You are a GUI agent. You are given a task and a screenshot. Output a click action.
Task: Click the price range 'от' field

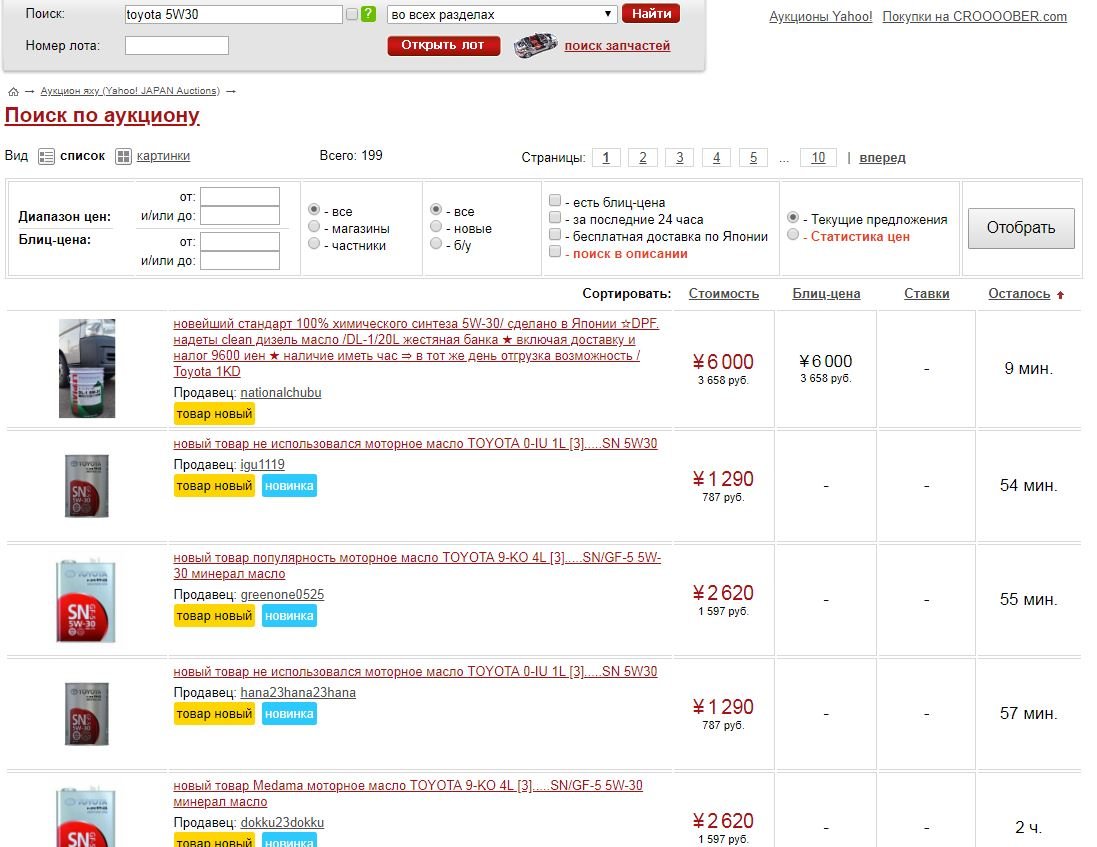point(240,197)
